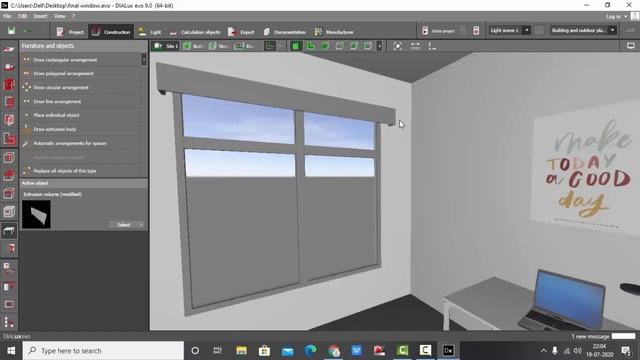The image size is (640, 360).
Task: Click the laptop object on the desk
Action: coord(564,299)
